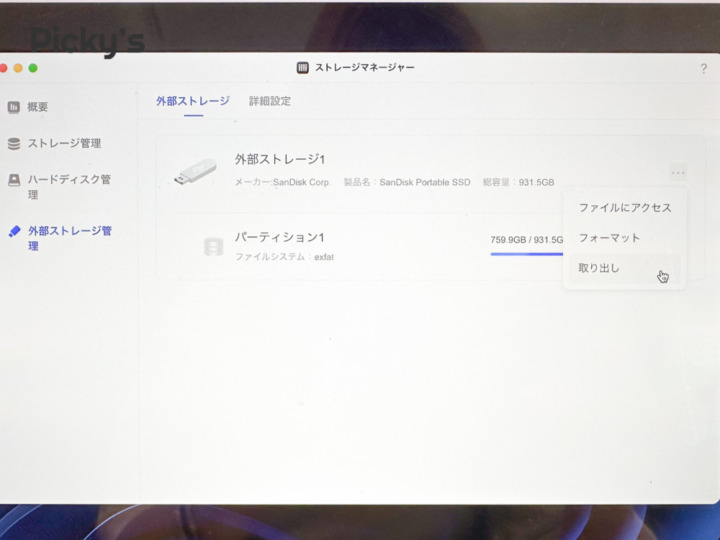Click the 外部ストレージ1 device name
This screenshot has width=720, height=540.
pyautogui.click(x=280, y=160)
